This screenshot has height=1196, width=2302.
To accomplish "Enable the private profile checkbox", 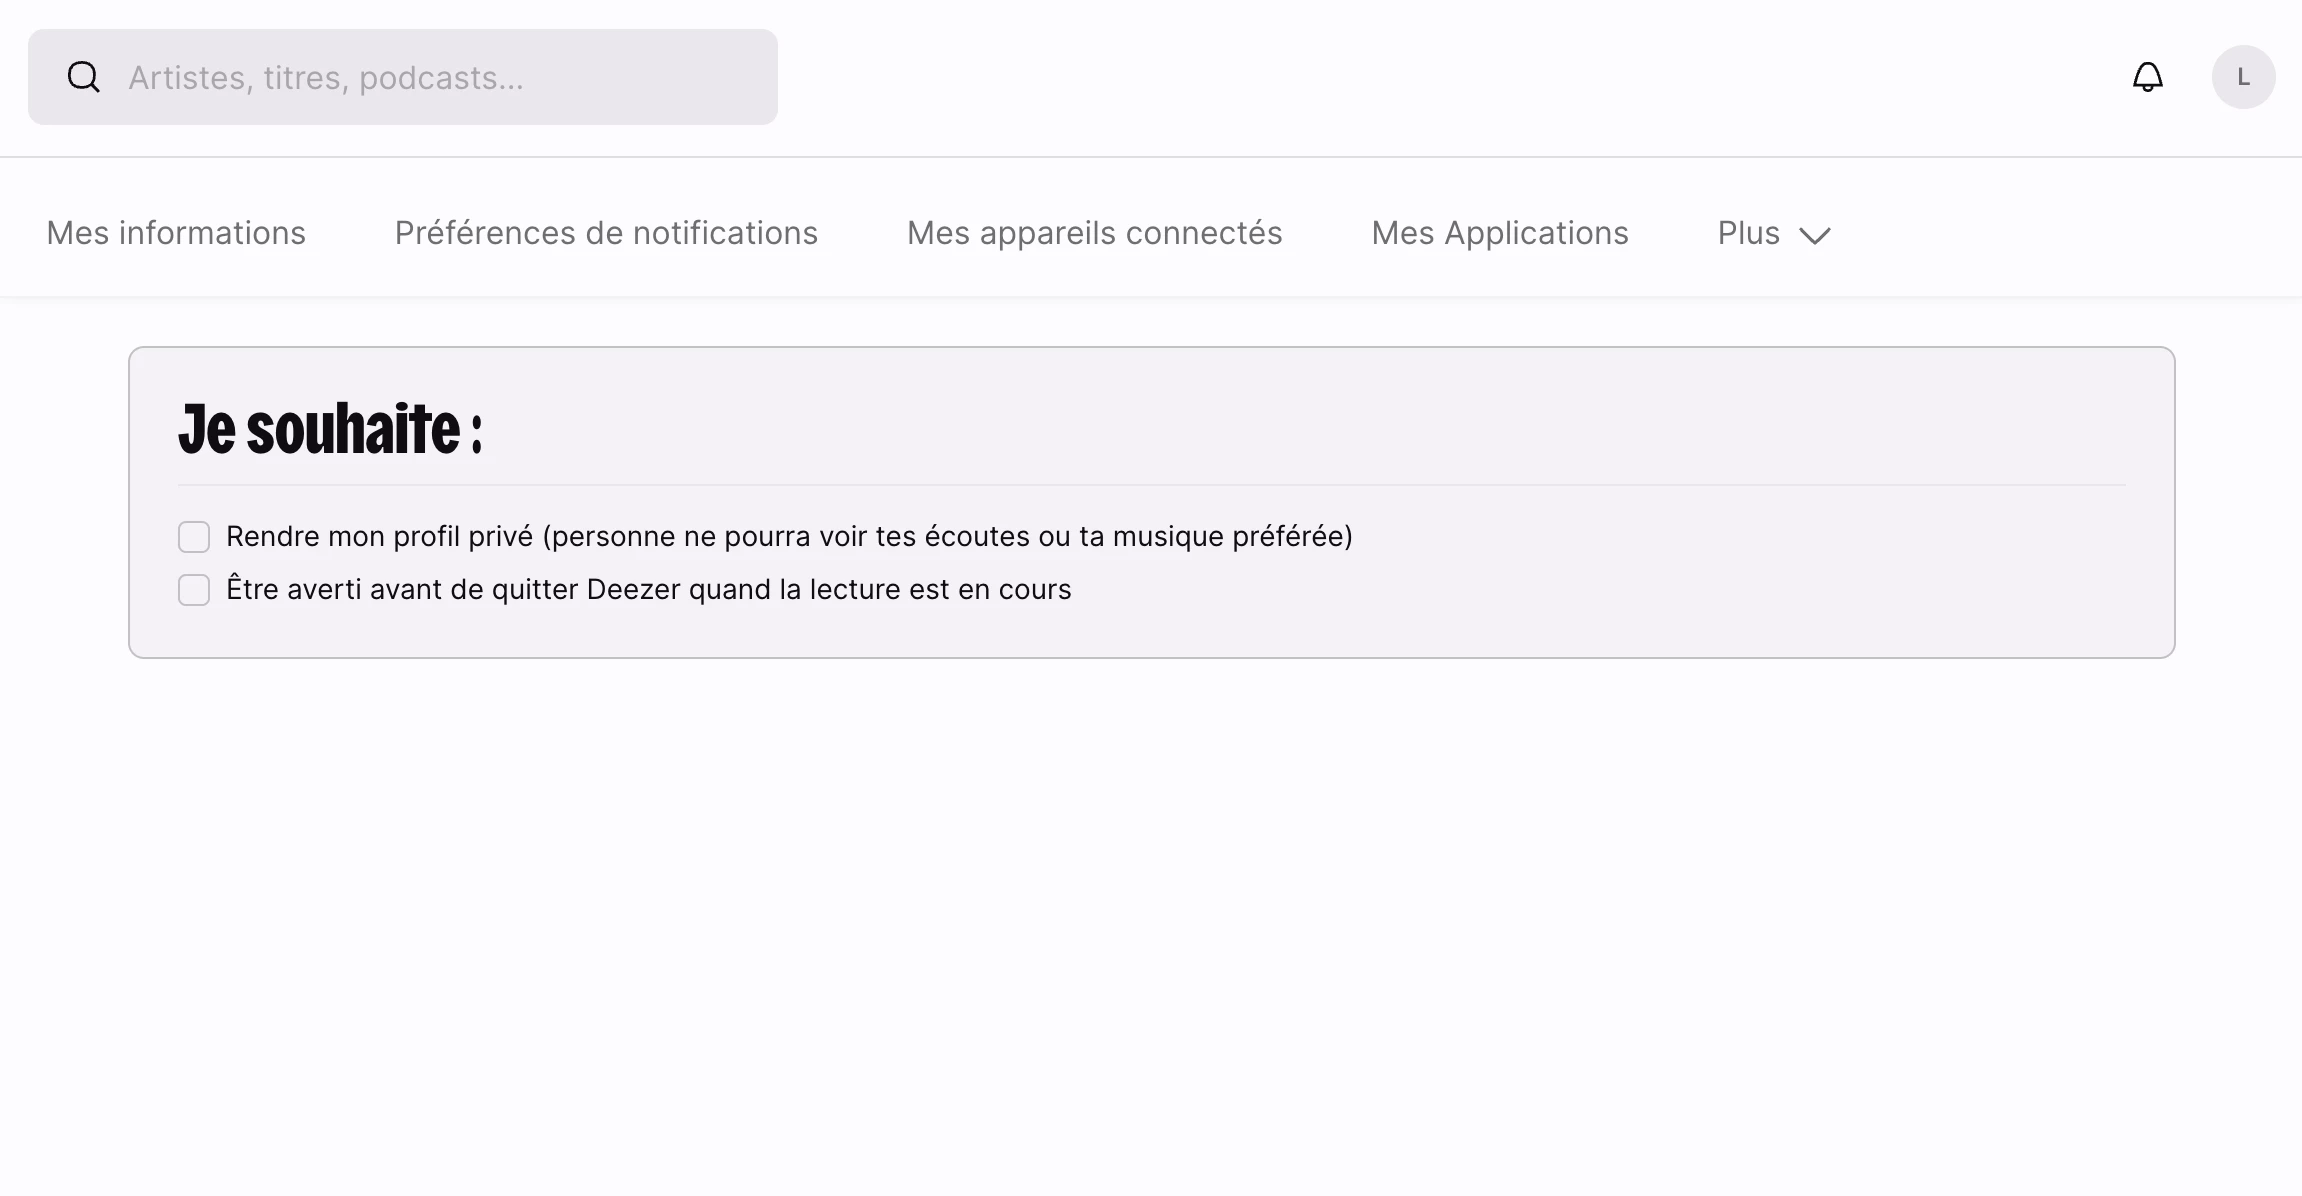I will pyautogui.click(x=194, y=537).
